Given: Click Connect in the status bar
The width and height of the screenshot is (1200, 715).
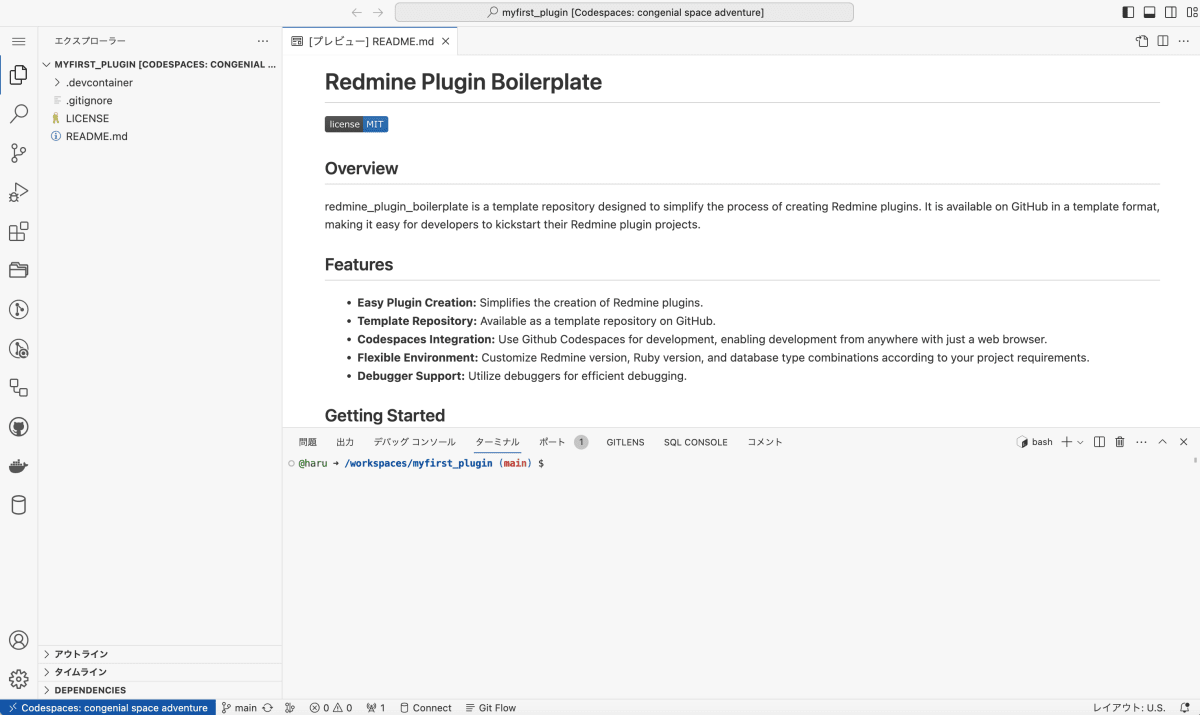Looking at the screenshot, I should coord(426,707).
